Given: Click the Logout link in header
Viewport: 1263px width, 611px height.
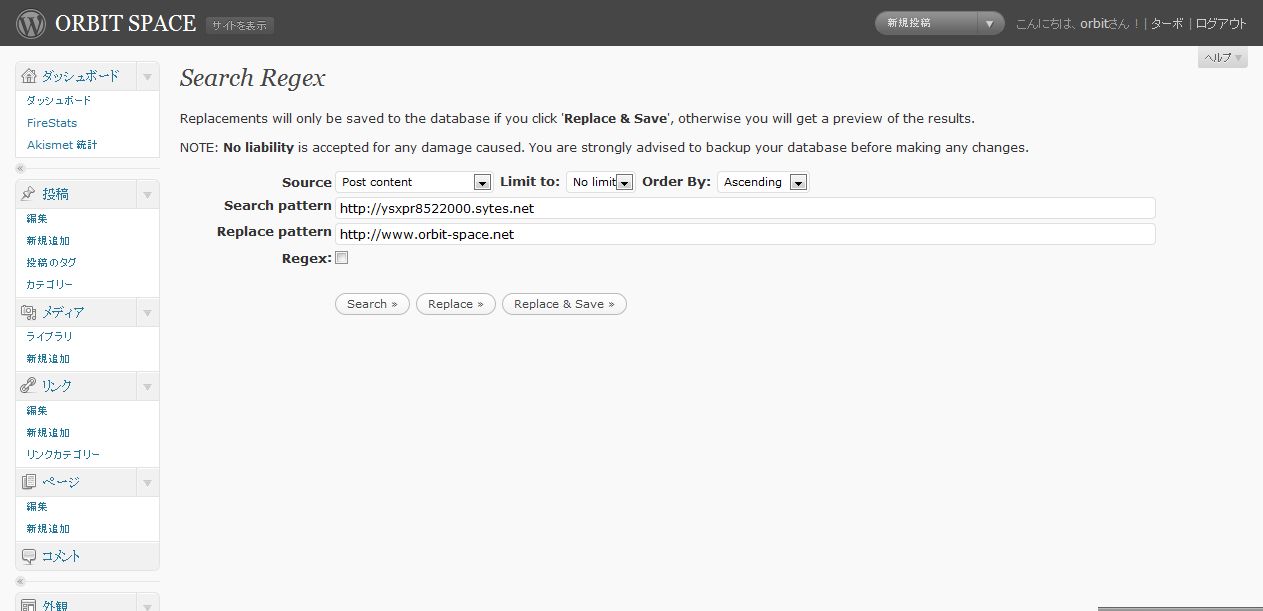Looking at the screenshot, I should pyautogui.click(x=1221, y=23).
